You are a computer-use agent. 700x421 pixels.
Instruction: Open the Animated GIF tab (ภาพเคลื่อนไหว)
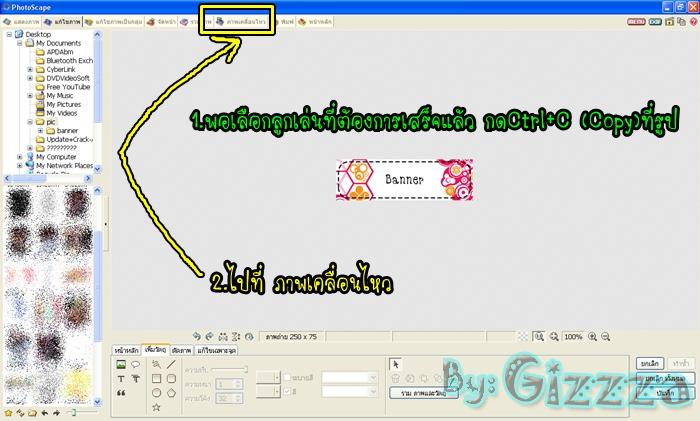pyautogui.click(x=241, y=22)
